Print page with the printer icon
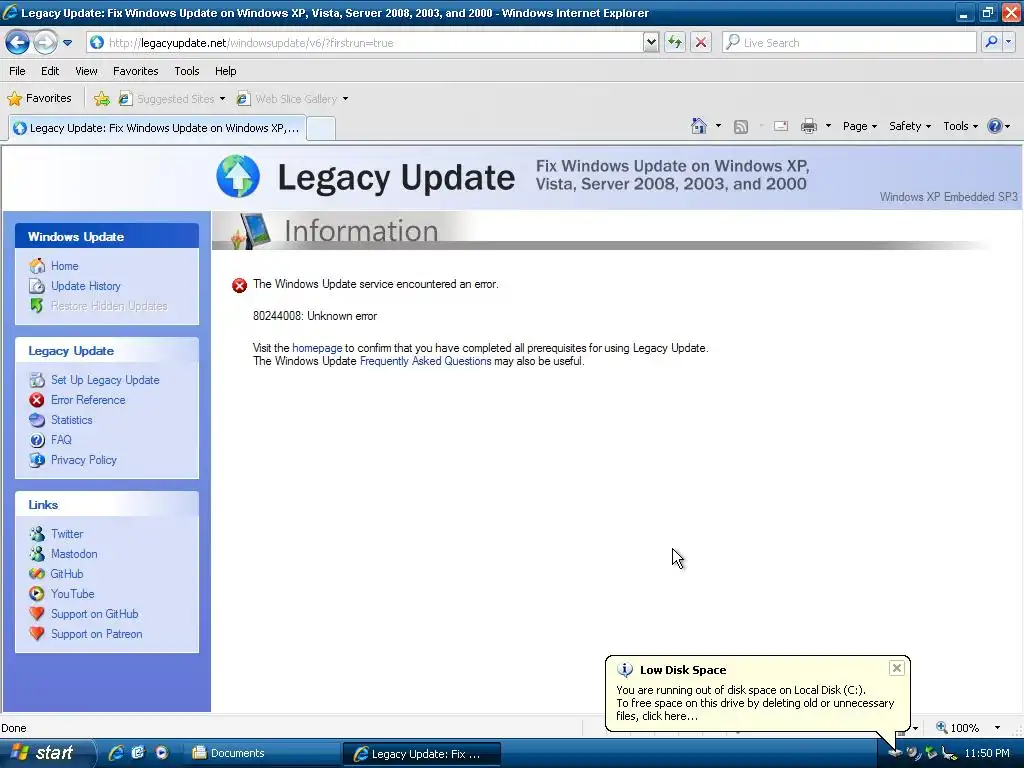This screenshot has width=1024, height=768. (808, 126)
